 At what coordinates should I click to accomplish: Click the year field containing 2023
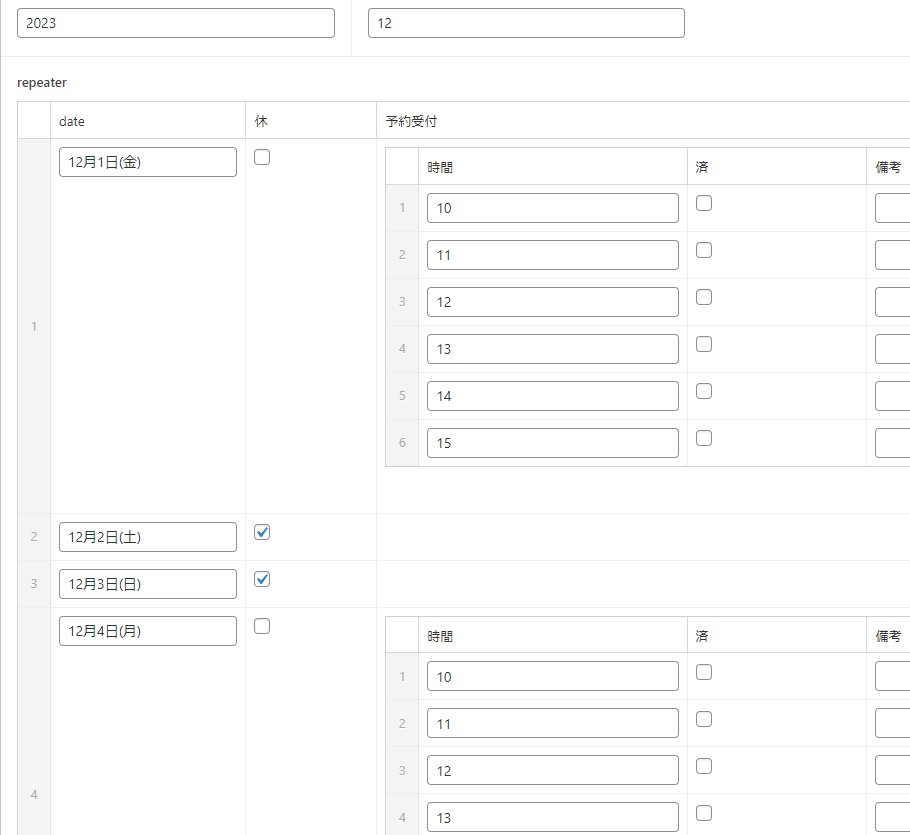(176, 23)
